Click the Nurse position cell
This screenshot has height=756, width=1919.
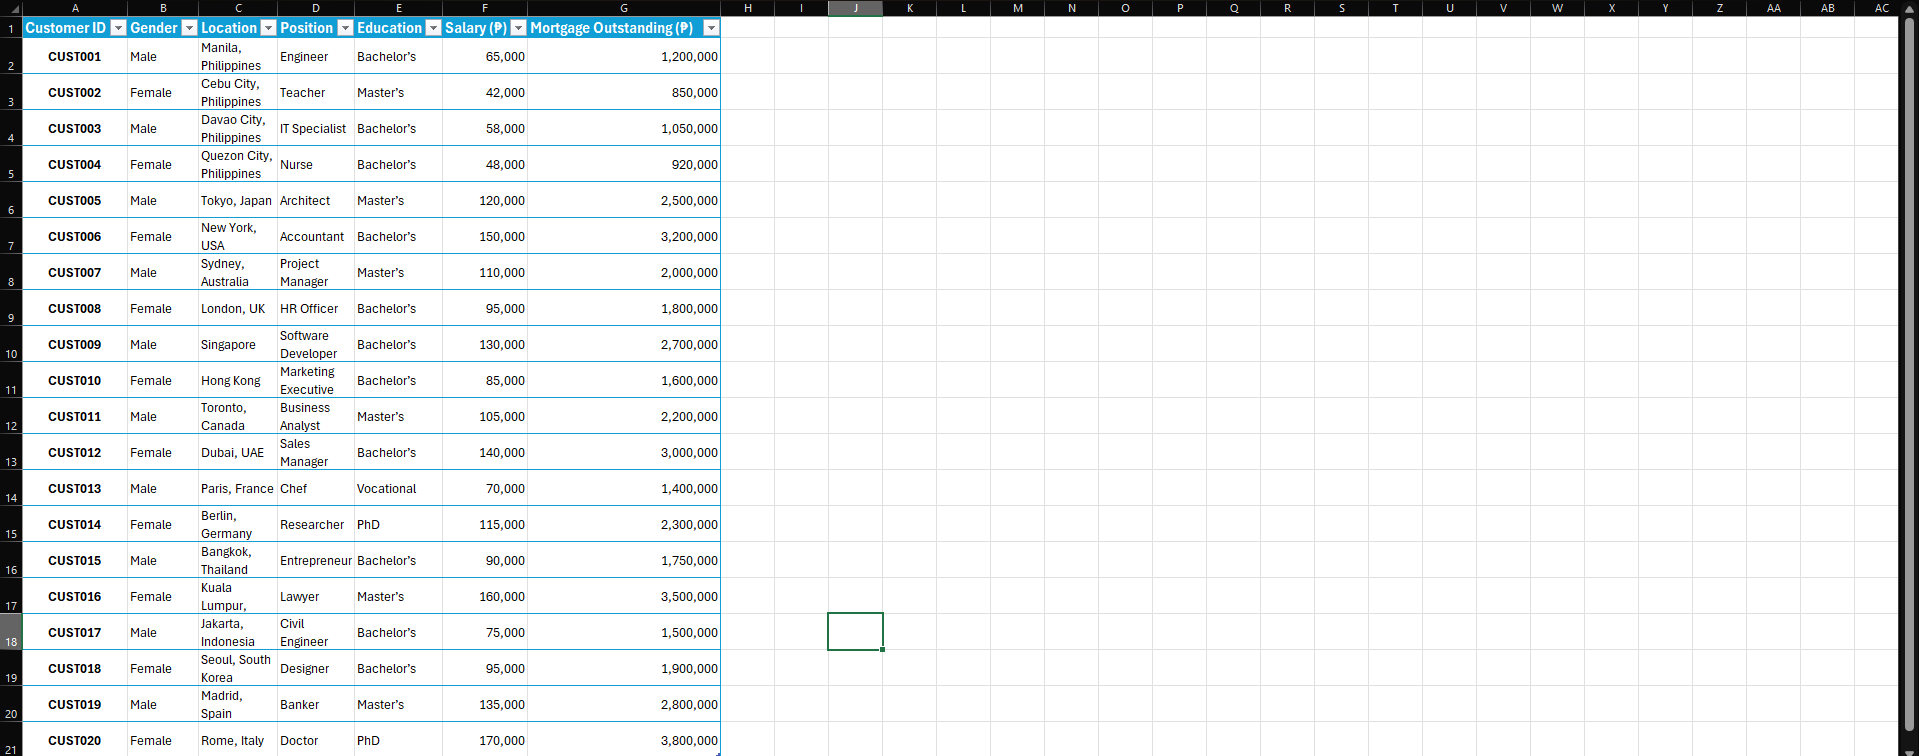point(316,164)
